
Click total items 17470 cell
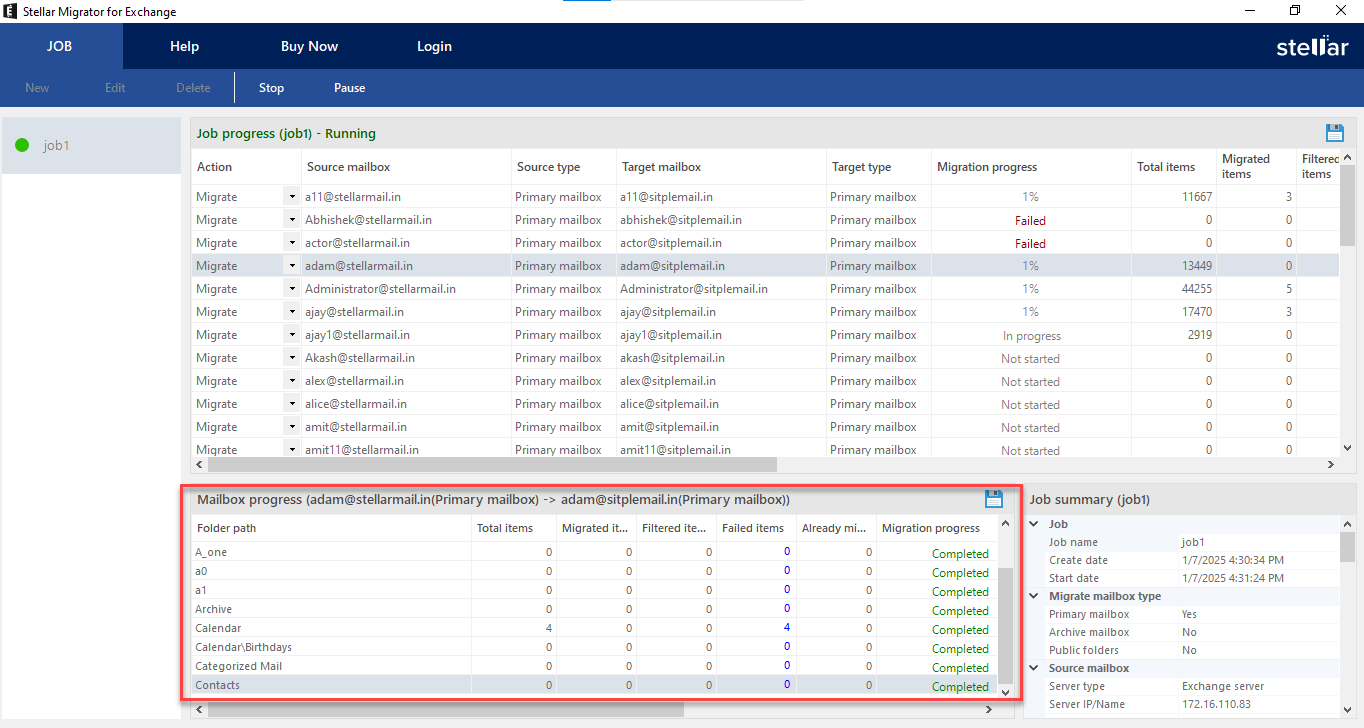[1174, 312]
